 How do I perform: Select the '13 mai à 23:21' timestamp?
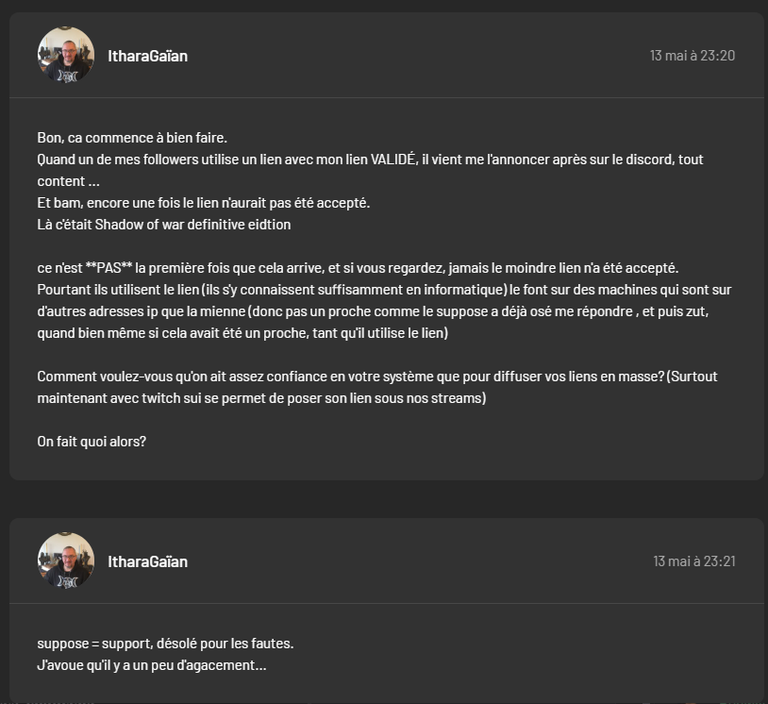[694, 561]
